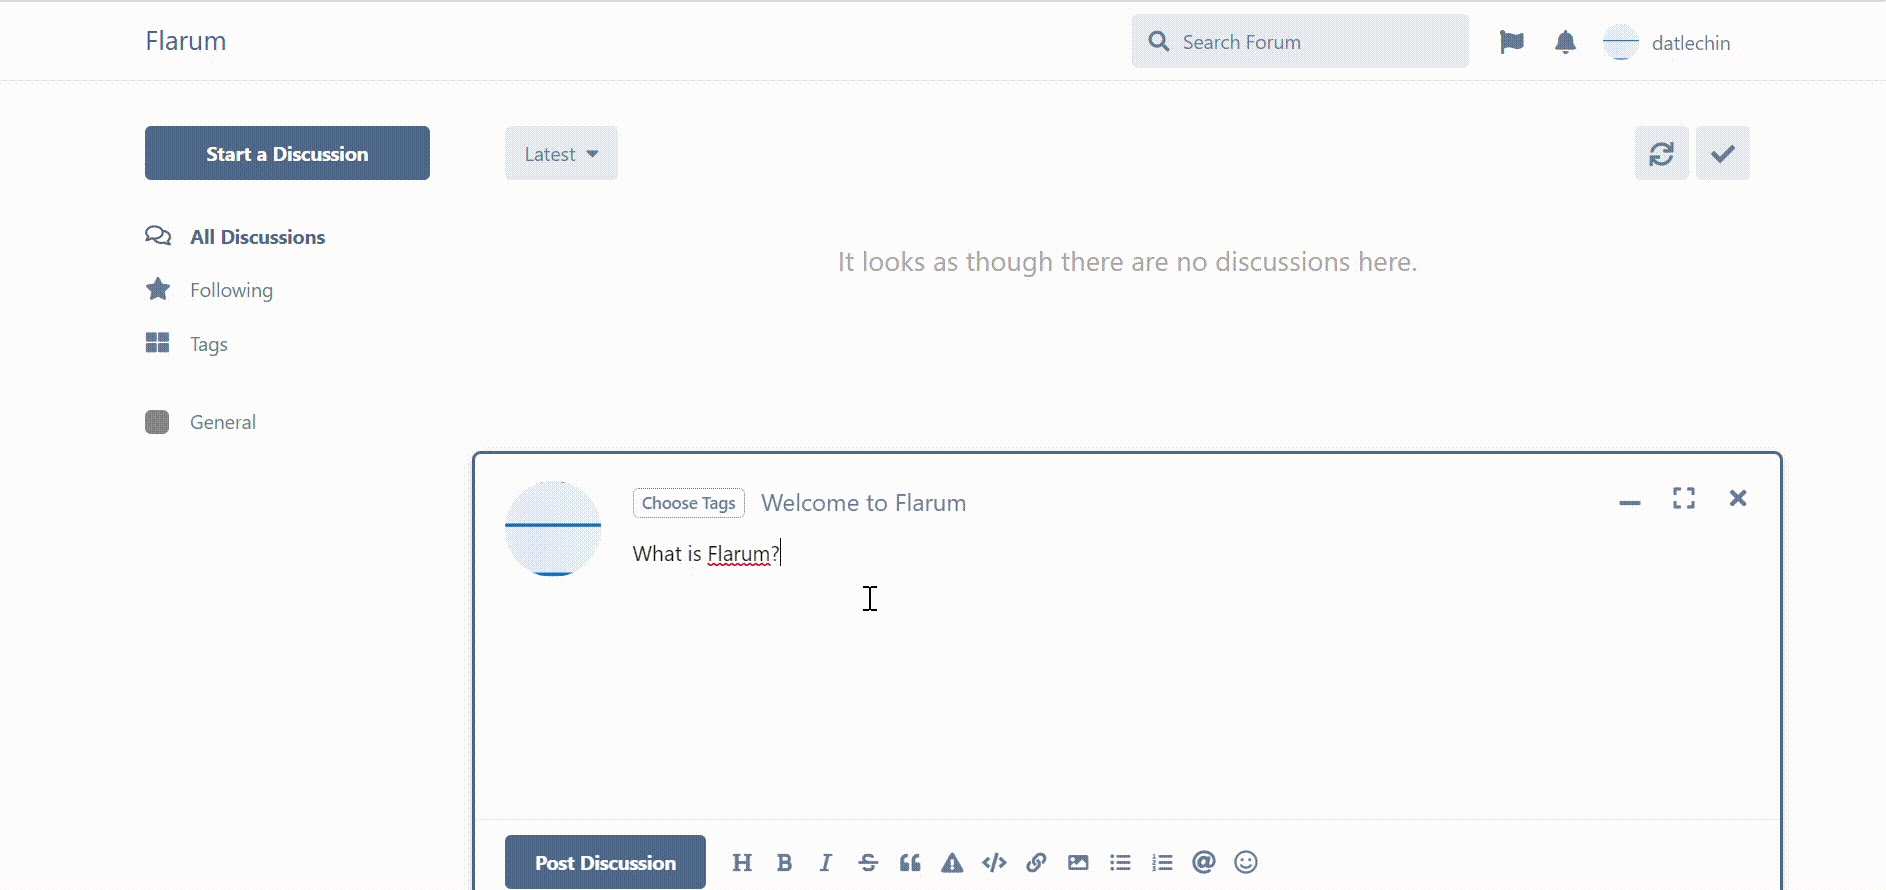Viewport: 1886px width, 890px height.
Task: Click into the post body text
Action: pyautogui.click(x=706, y=554)
